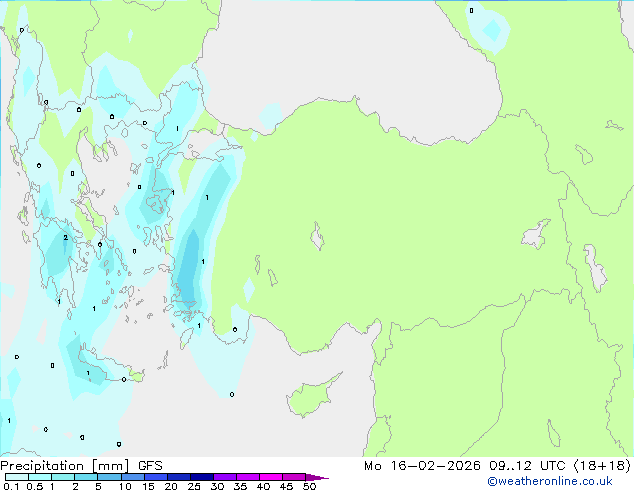Click the 30 legend scale label
This screenshot has height=490, width=634.
tap(217, 486)
